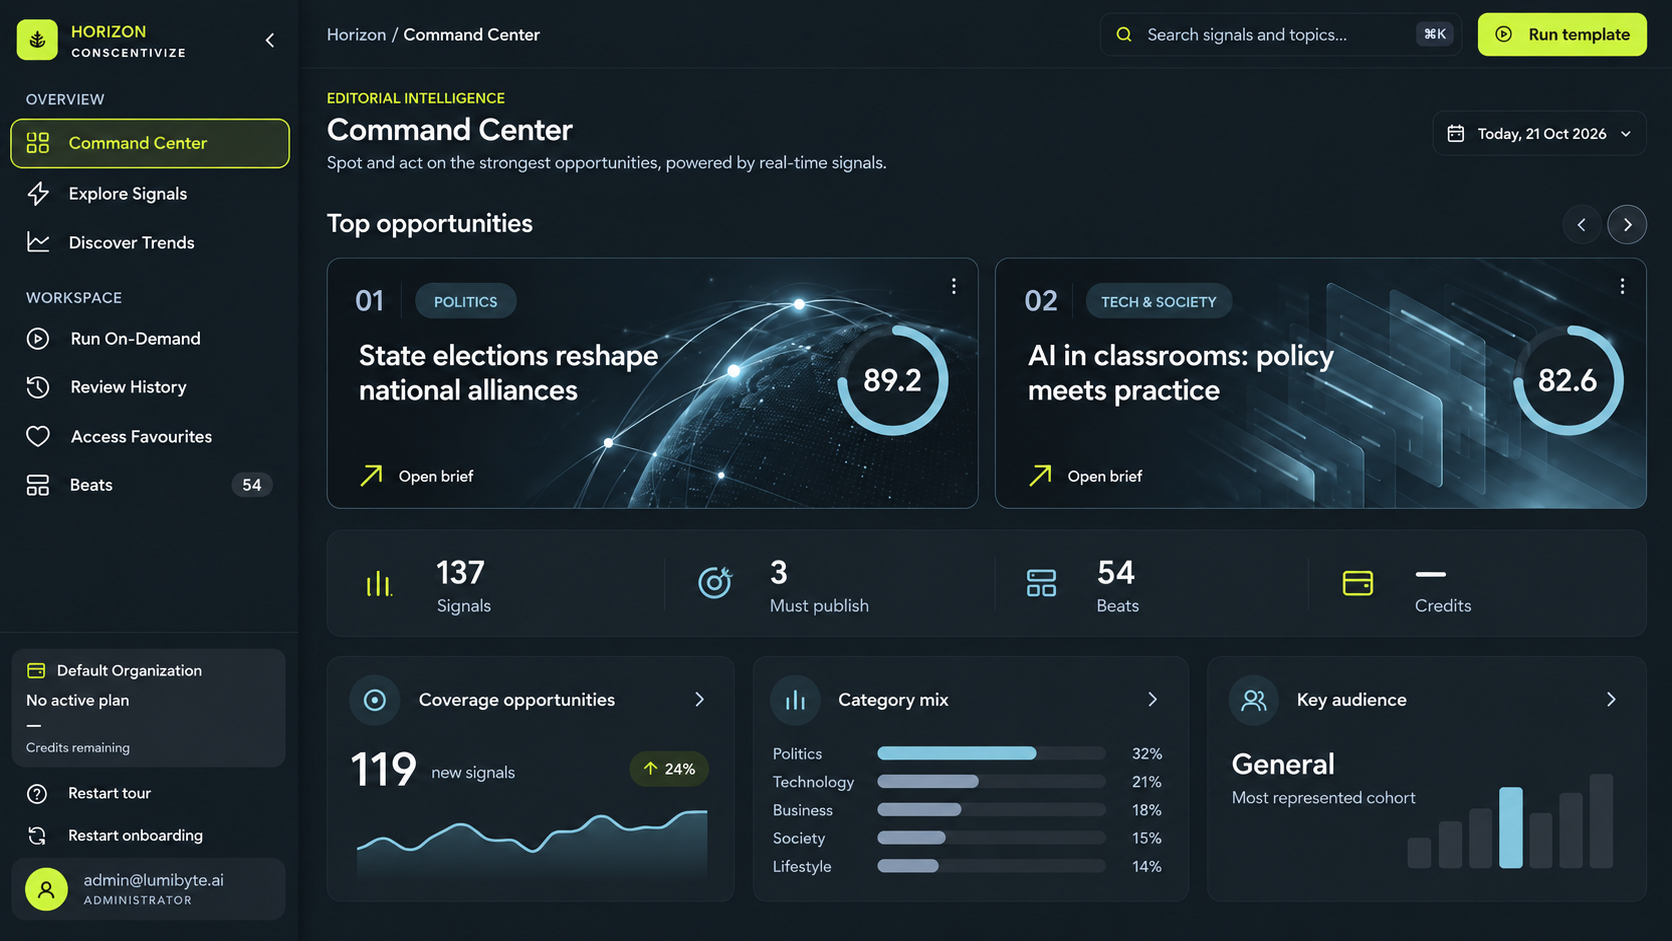Click the Horizon leaf logo icon
Screen dimensions: 1672x941
[37, 40]
